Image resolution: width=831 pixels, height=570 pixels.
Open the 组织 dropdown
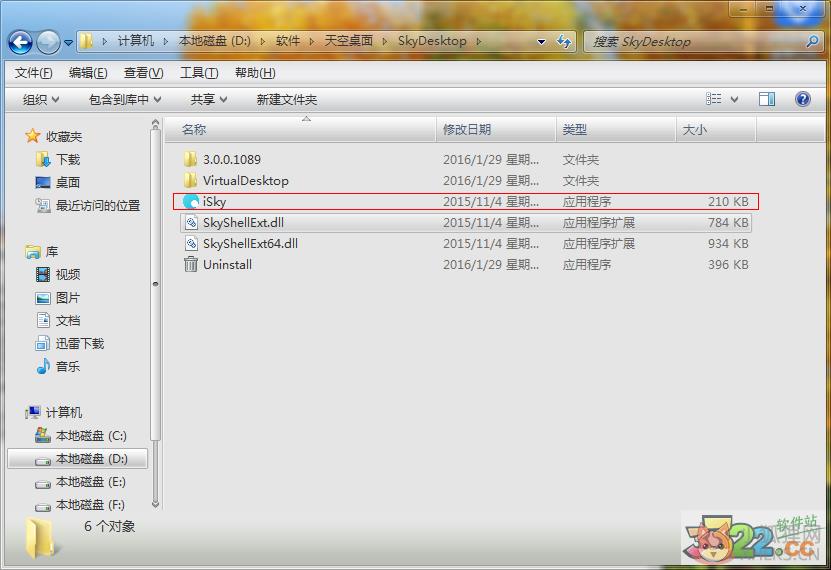coord(41,99)
